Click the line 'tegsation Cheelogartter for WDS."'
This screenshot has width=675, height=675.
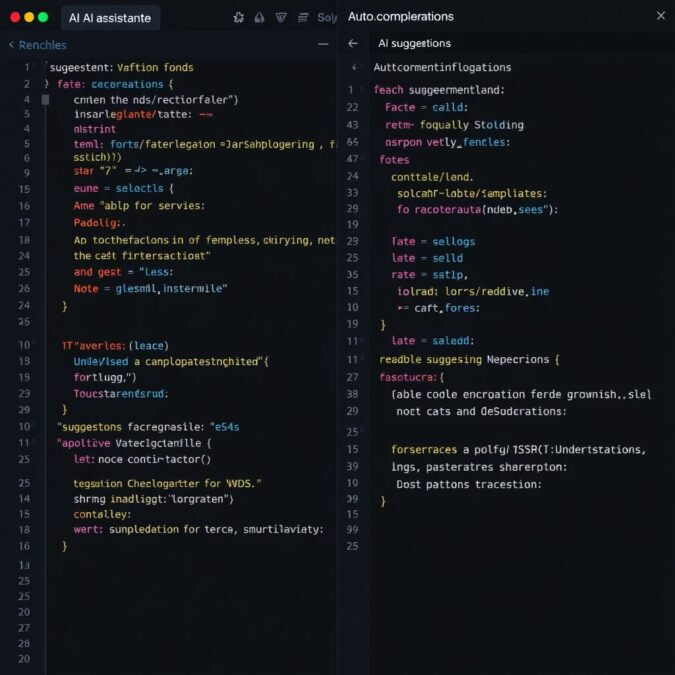(167, 483)
